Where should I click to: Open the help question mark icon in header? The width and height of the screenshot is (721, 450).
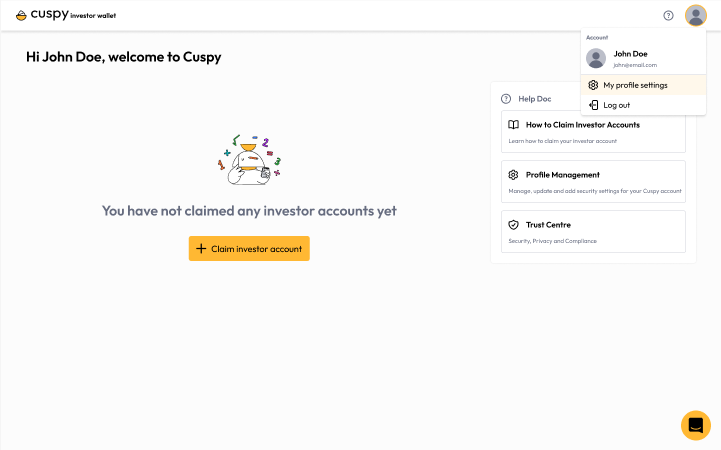(668, 16)
